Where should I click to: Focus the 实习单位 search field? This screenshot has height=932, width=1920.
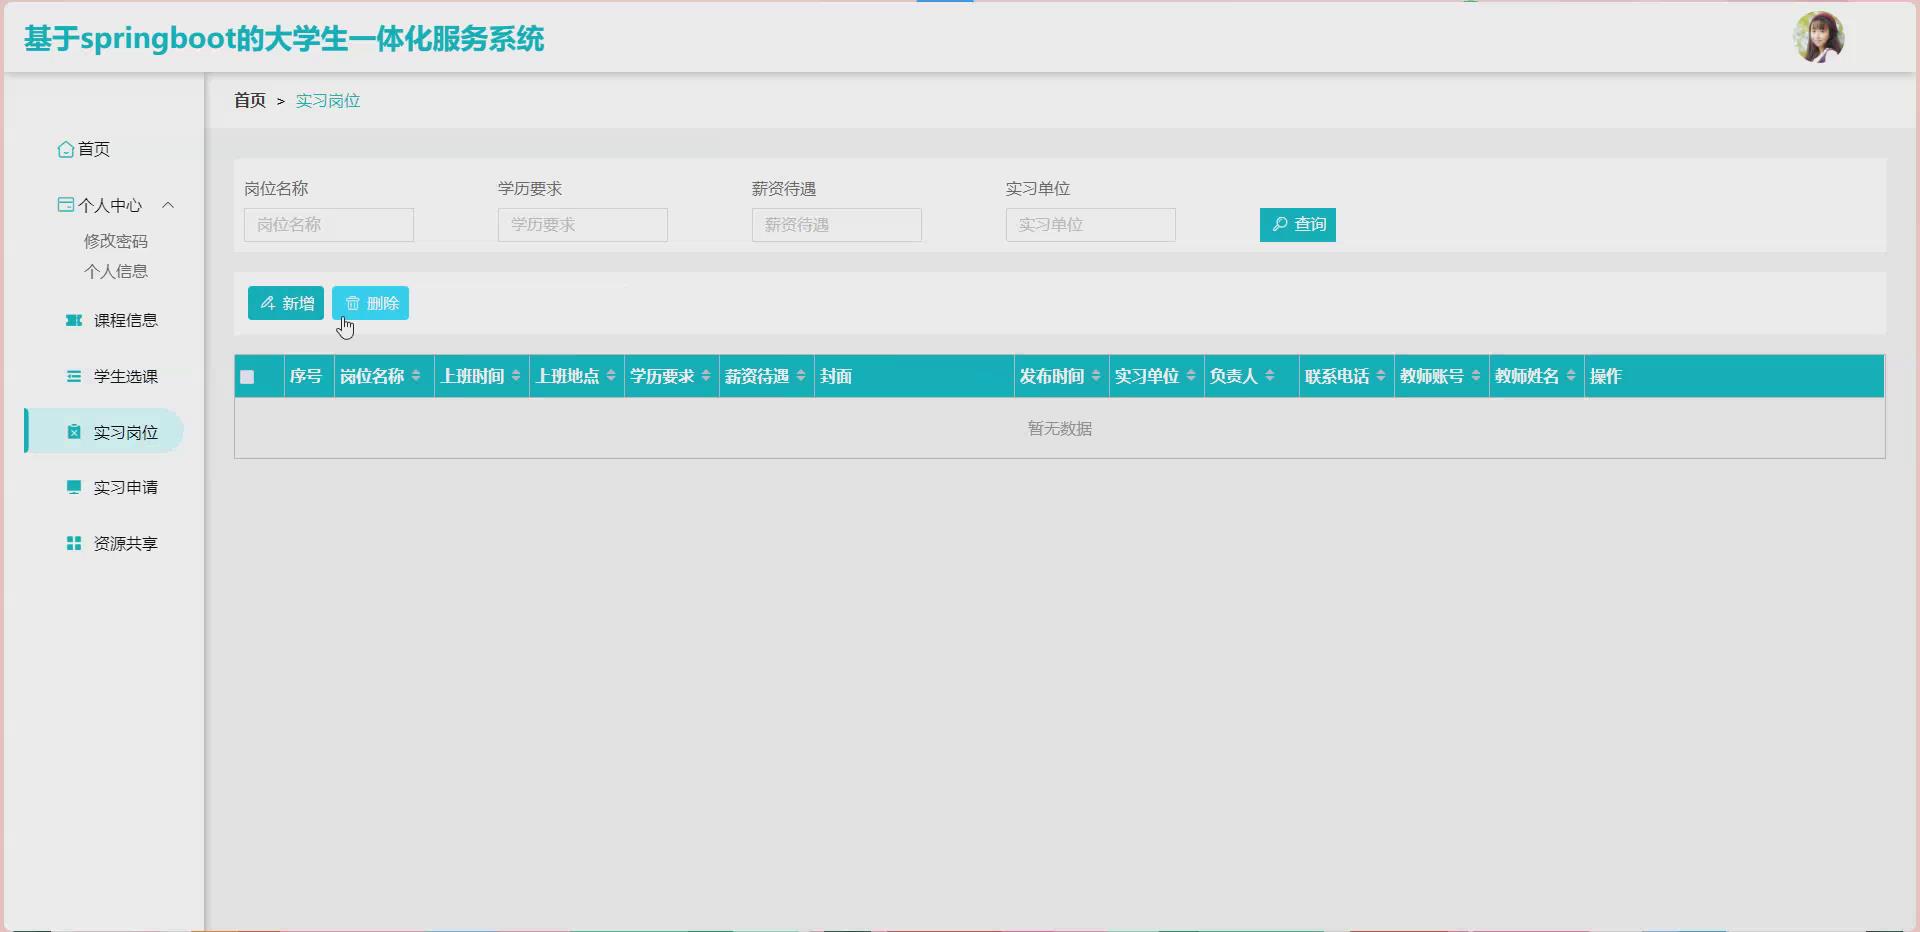click(x=1091, y=225)
